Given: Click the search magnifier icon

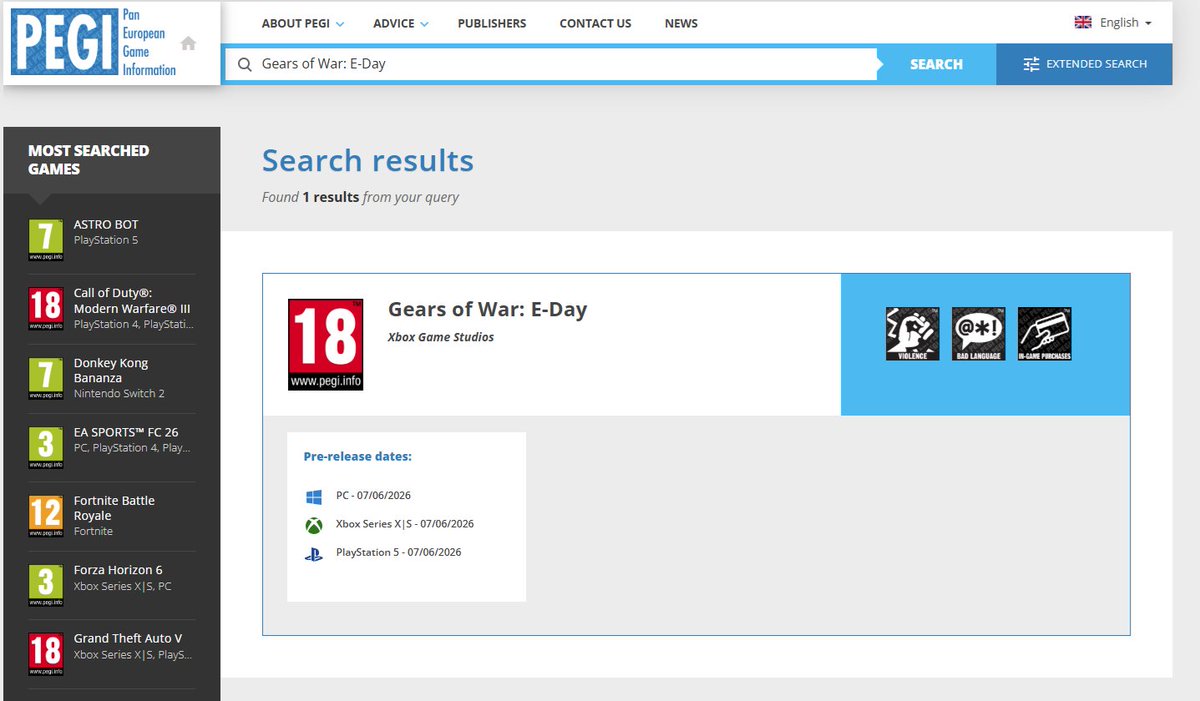Looking at the screenshot, I should pos(244,64).
